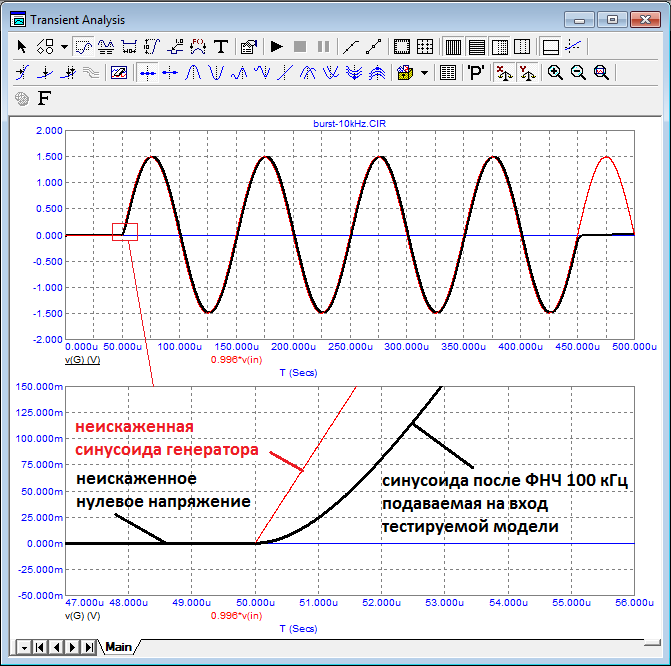Toggle Same X Scales
Viewport: 671px width, 666px height.
point(505,73)
